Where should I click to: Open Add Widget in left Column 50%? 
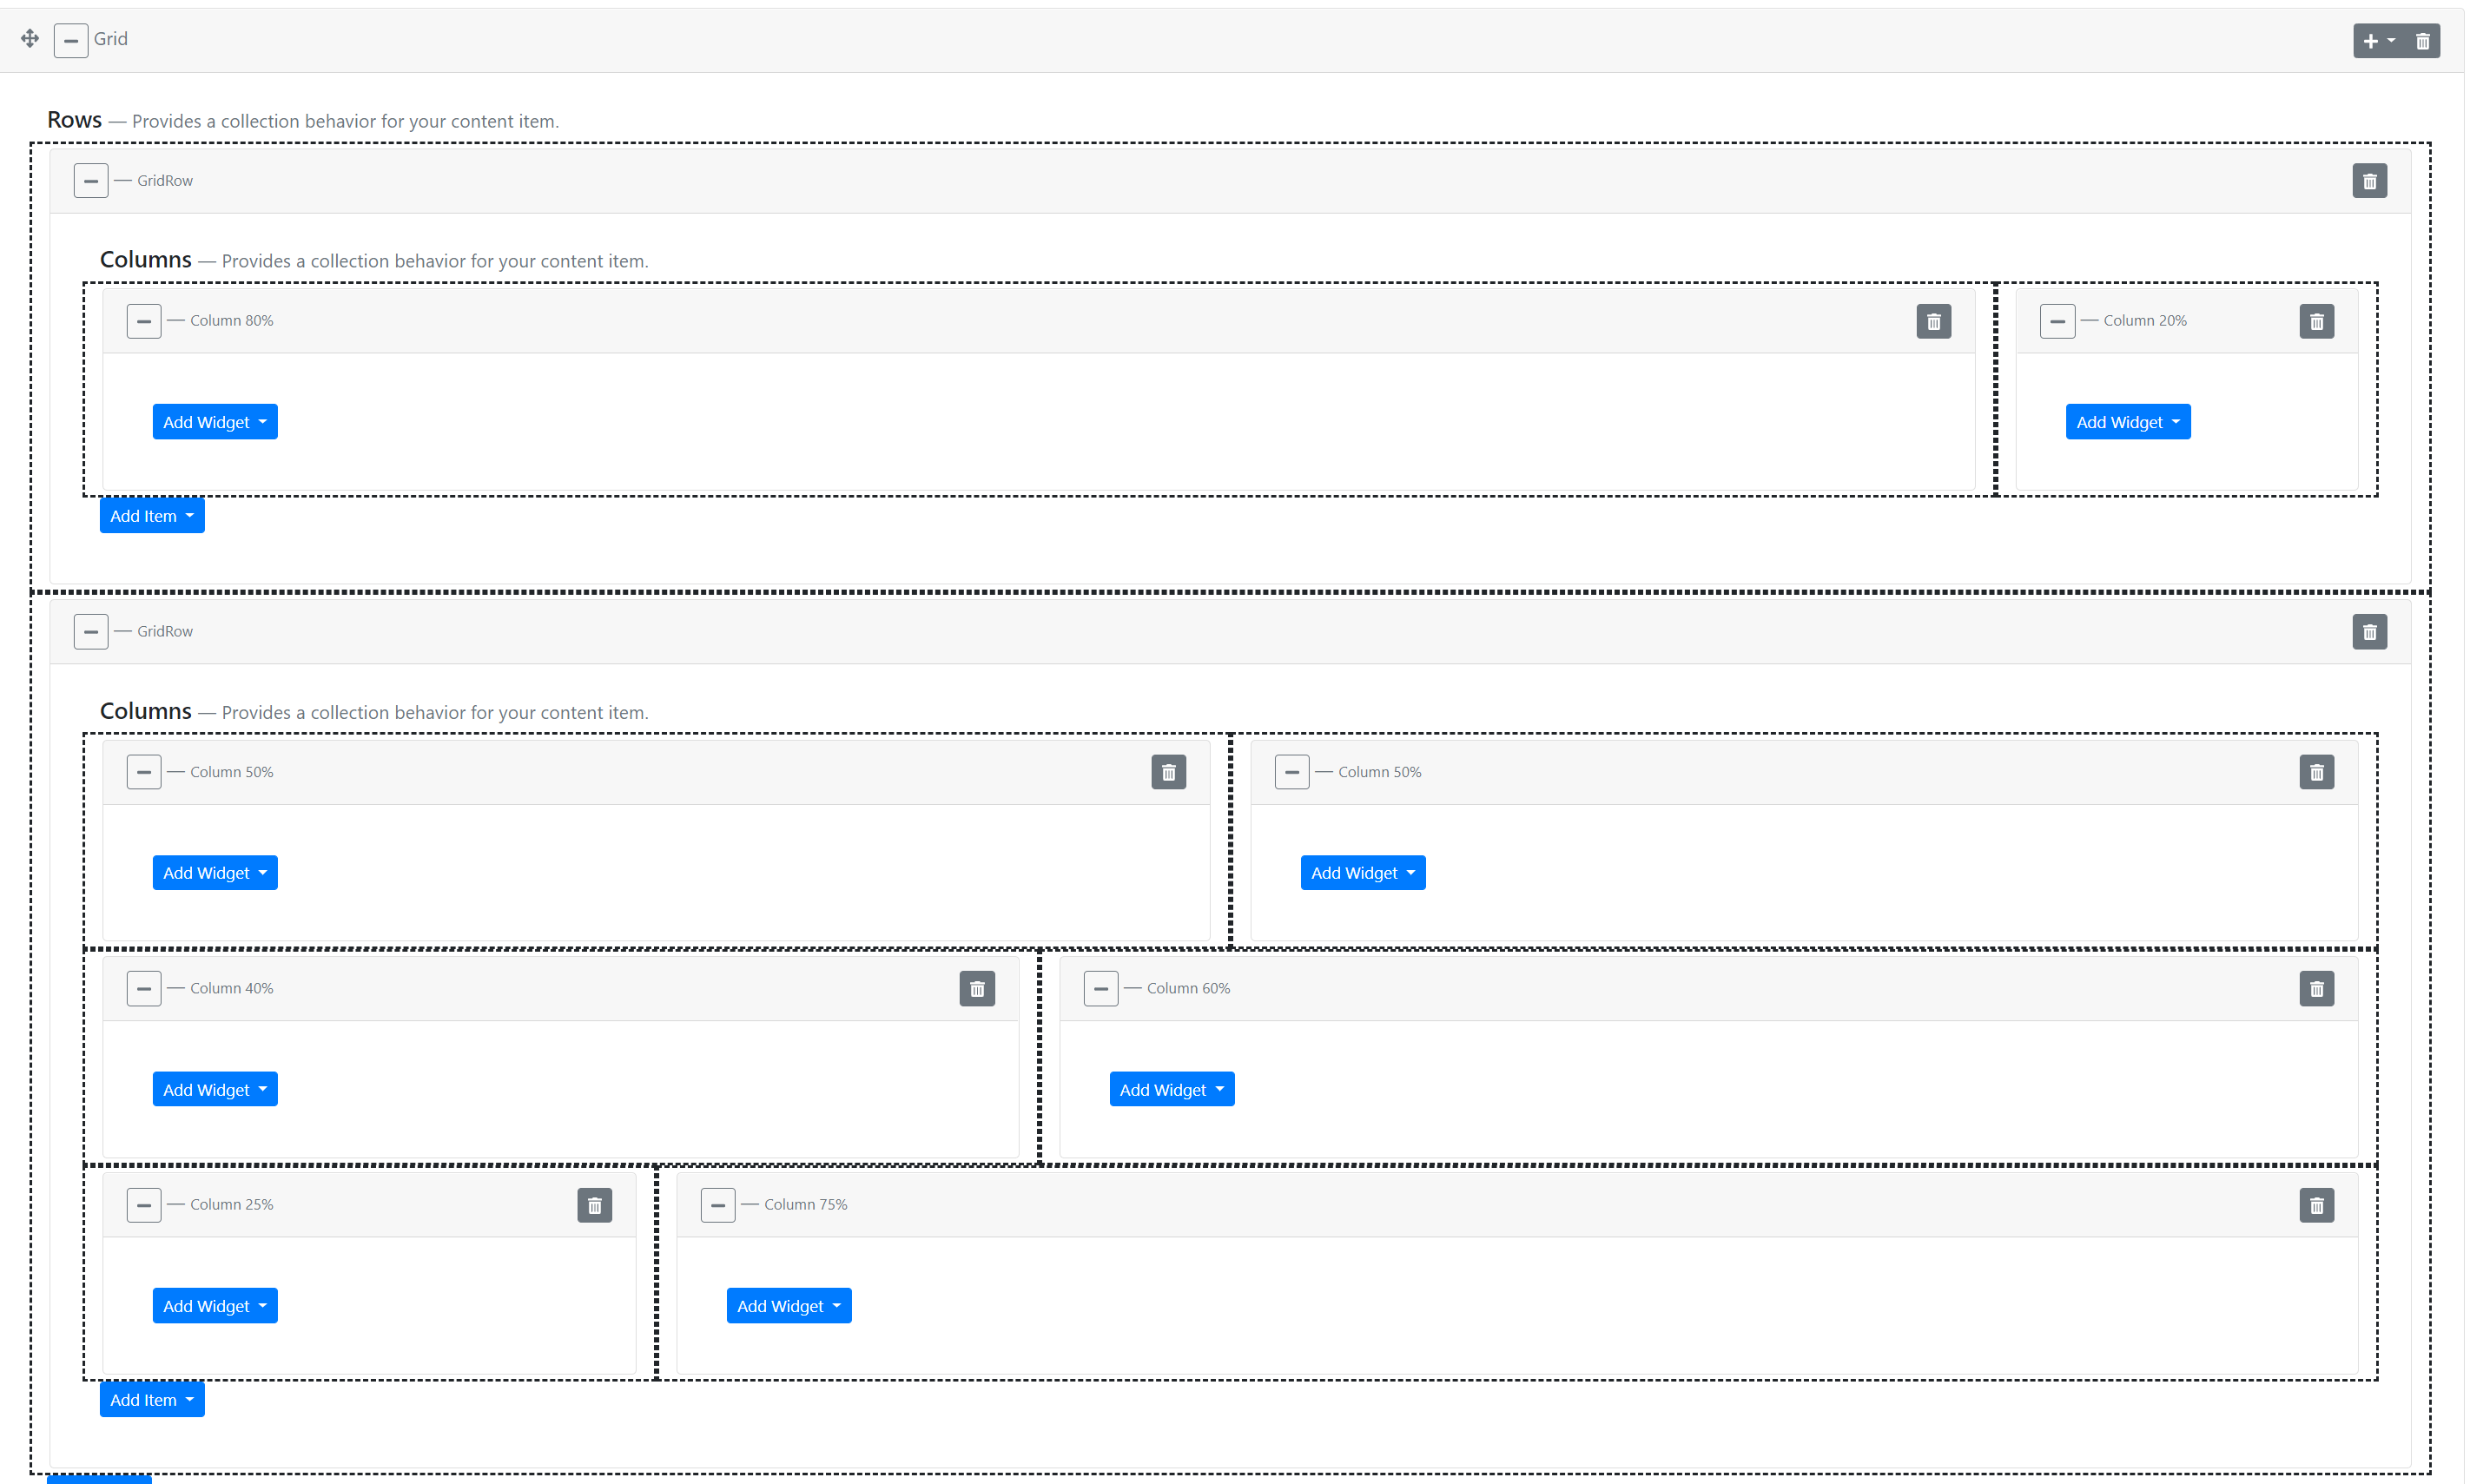(215, 873)
